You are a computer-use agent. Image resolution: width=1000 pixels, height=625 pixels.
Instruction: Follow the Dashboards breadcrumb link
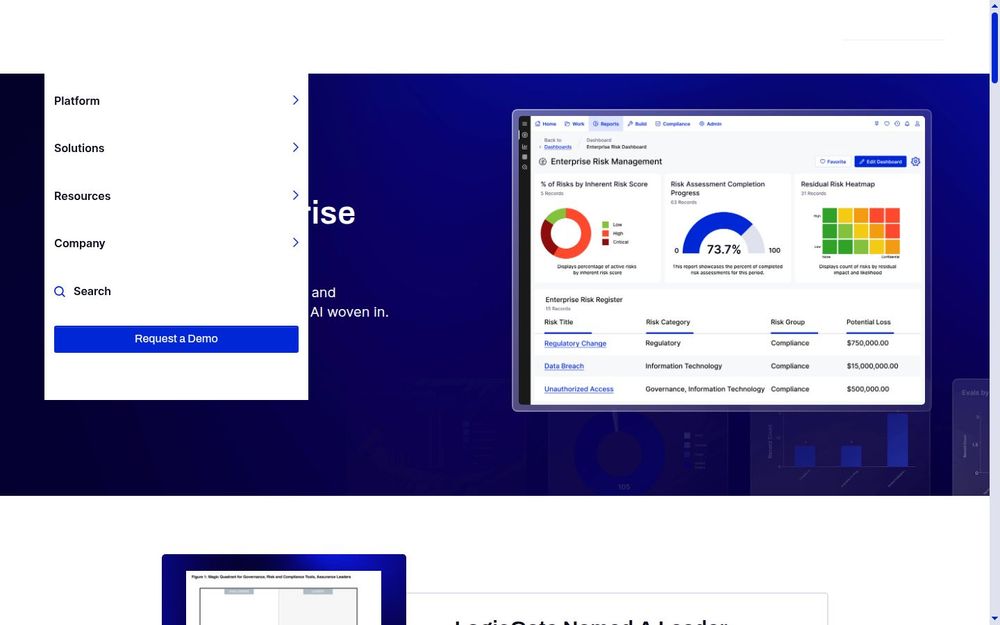tap(557, 147)
